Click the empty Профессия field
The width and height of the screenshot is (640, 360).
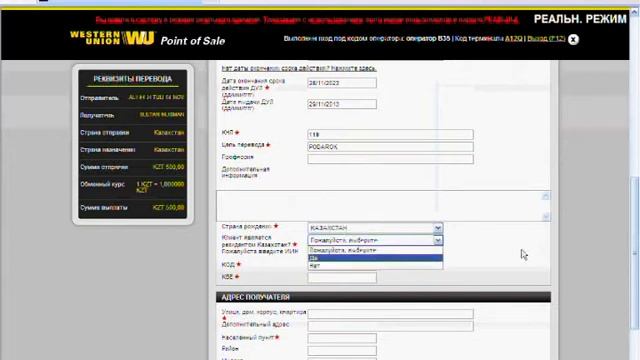(391, 159)
